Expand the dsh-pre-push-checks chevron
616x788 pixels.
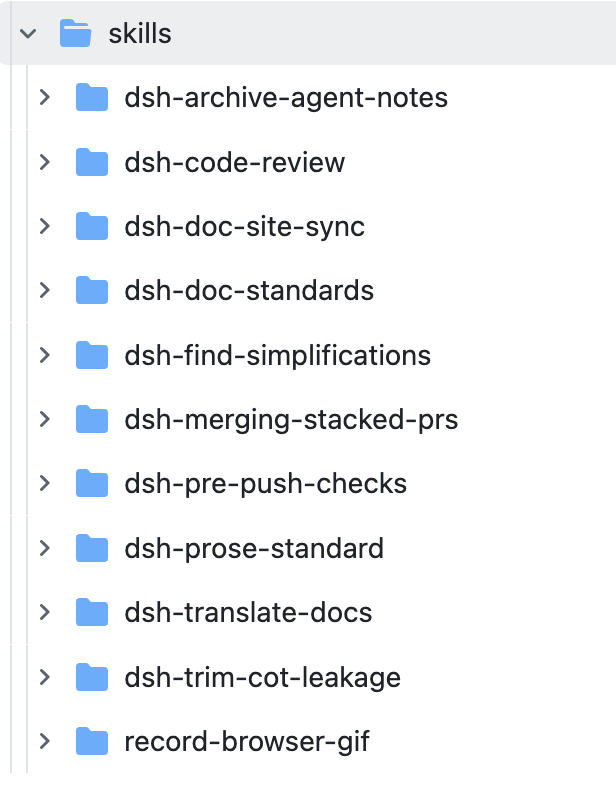click(x=45, y=483)
